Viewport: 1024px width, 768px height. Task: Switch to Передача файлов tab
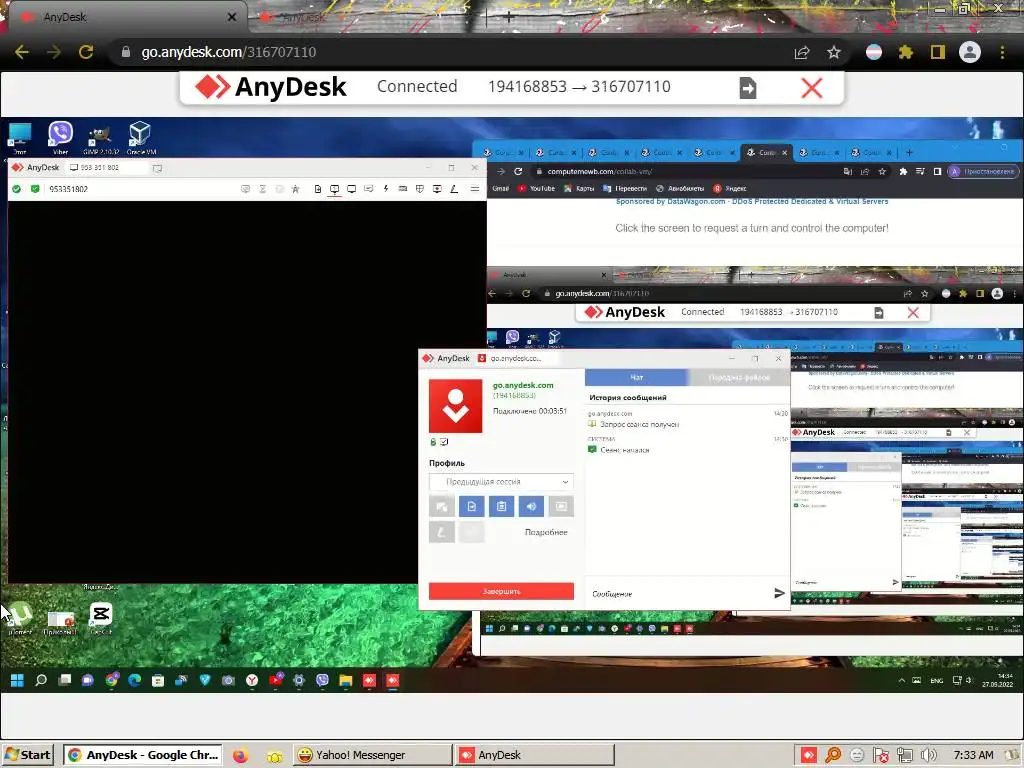(739, 377)
